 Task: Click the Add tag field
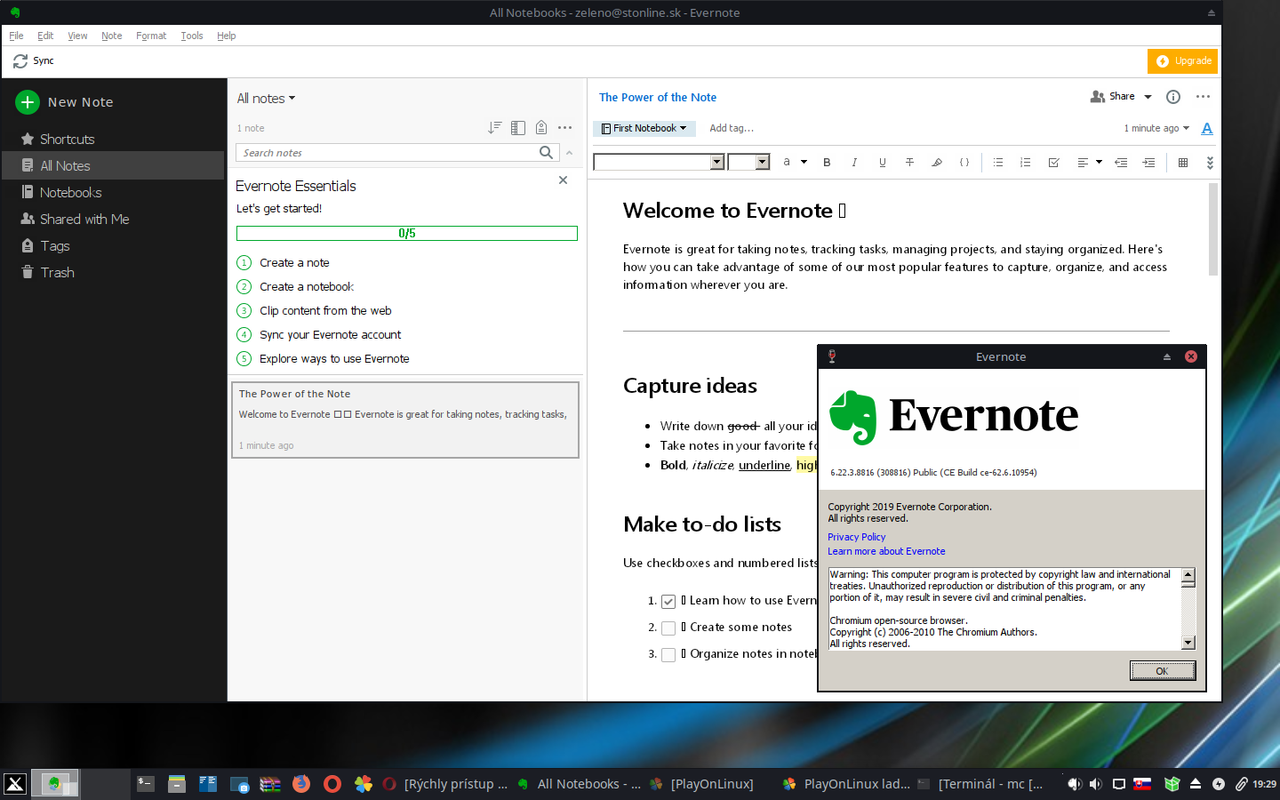coord(731,128)
